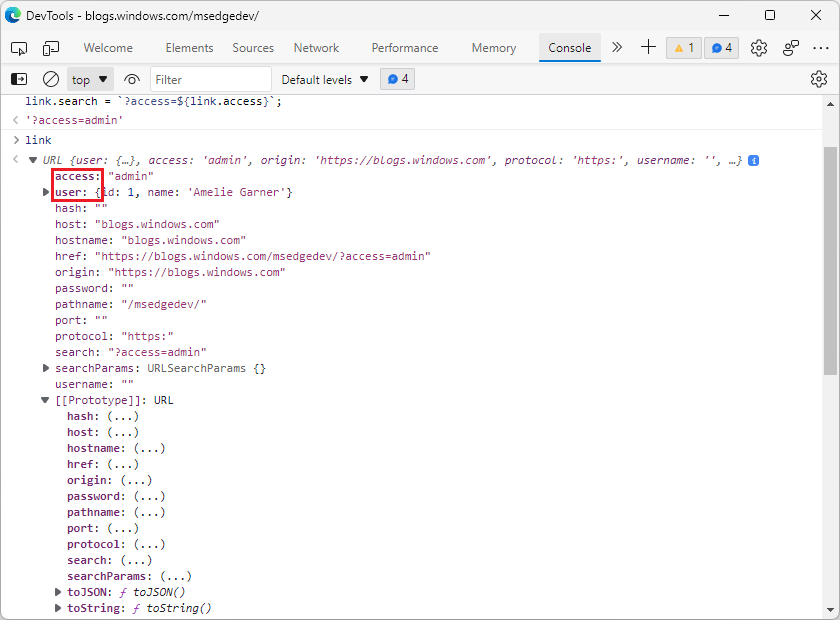Invoke getter for prototype hostname (...)
Screen dimensions: 840x620
[x=149, y=448]
